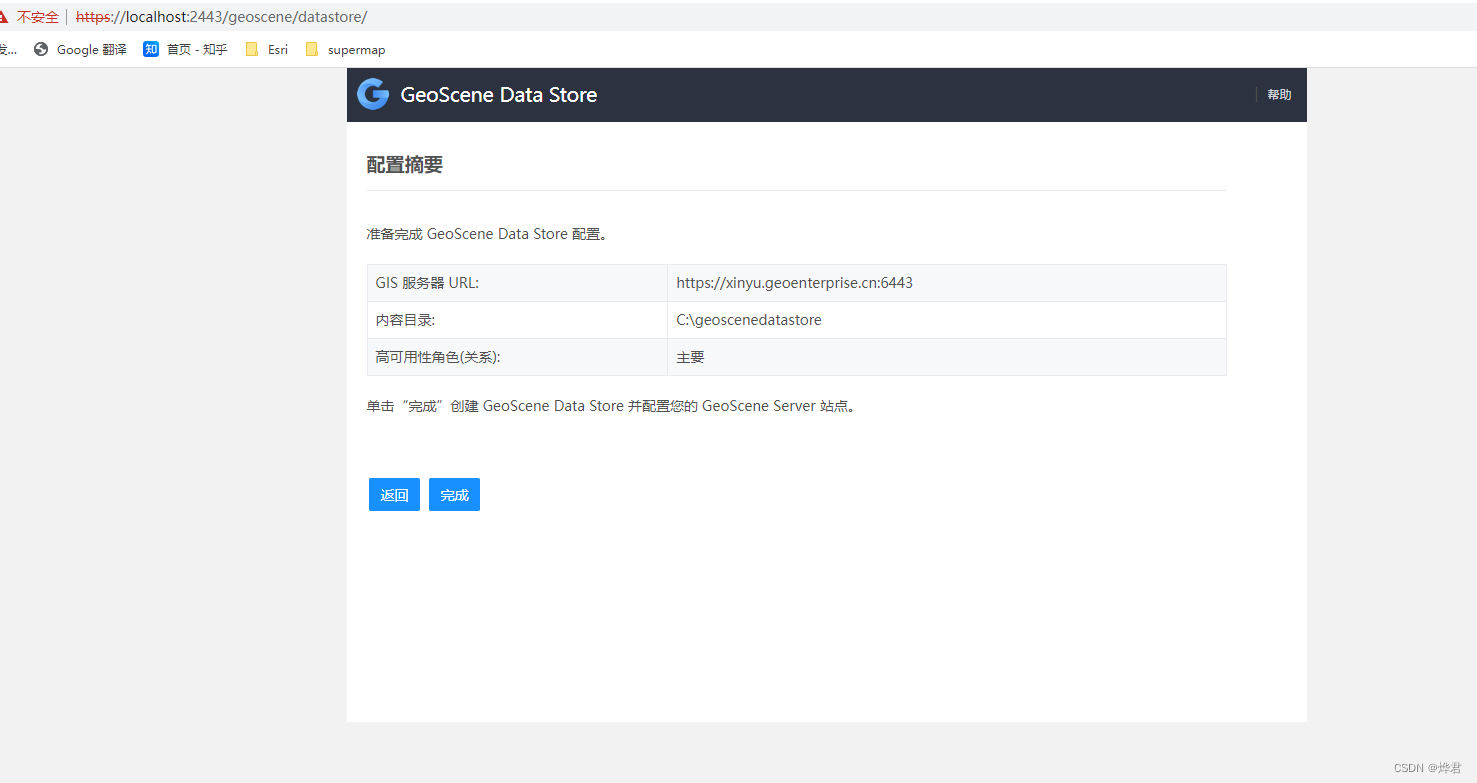Click the GeoScene Data Store title
1477x783 pixels.
click(x=499, y=95)
